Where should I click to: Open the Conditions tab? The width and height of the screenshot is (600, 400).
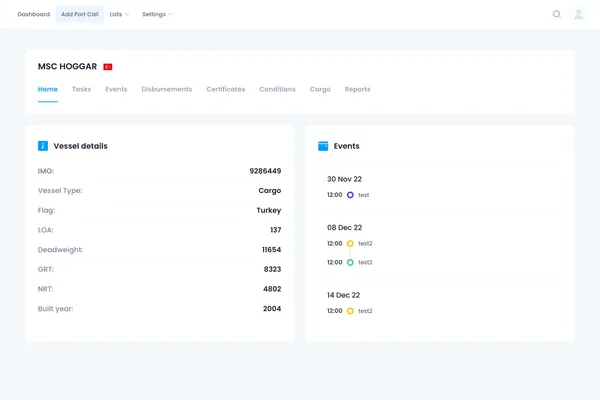(277, 89)
